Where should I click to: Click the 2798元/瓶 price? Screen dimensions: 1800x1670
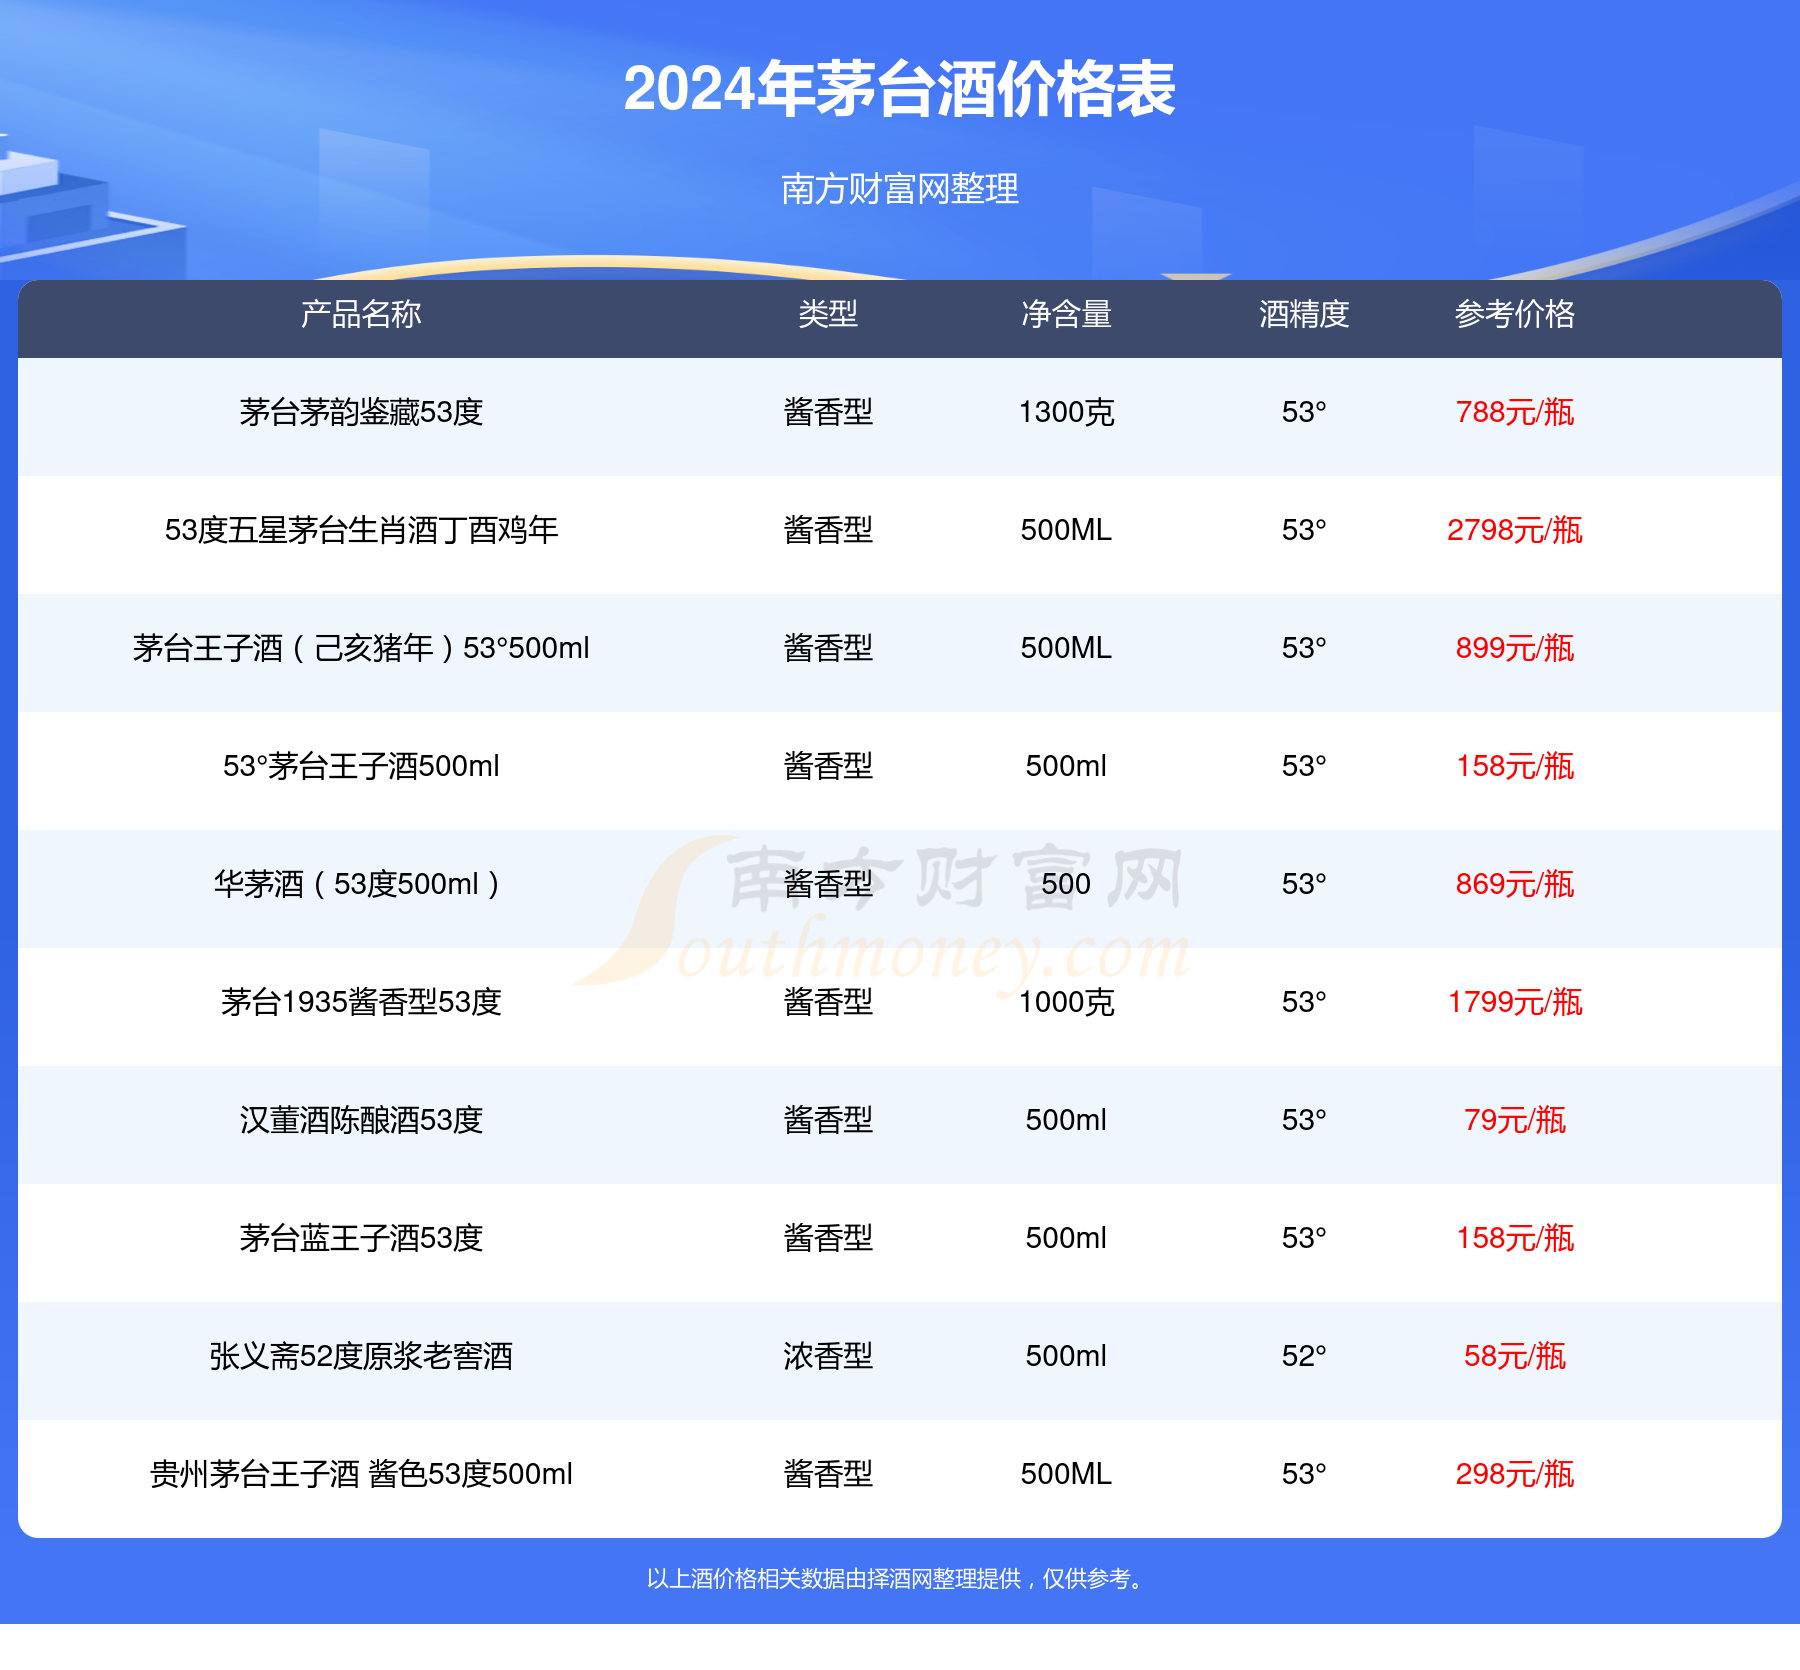pyautogui.click(x=1515, y=530)
